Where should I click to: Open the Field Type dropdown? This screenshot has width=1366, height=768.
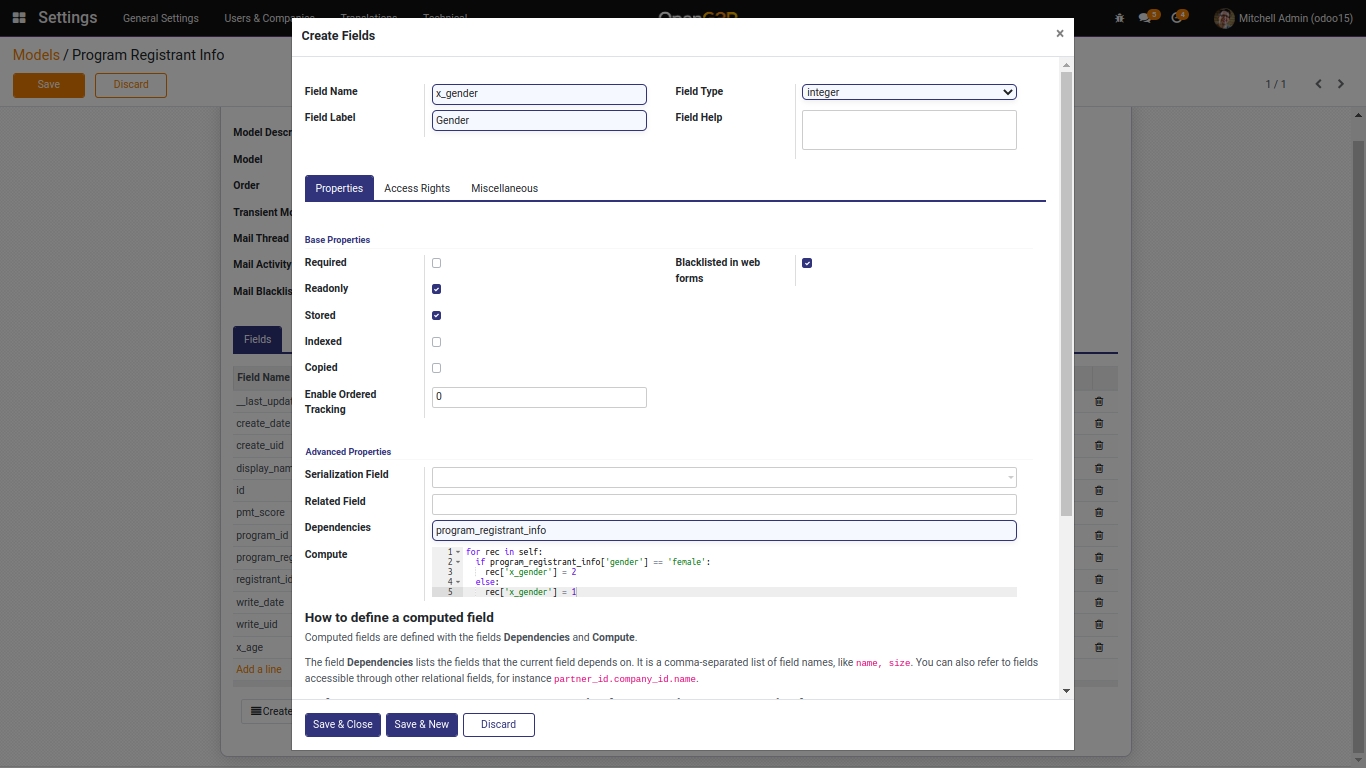click(x=908, y=92)
